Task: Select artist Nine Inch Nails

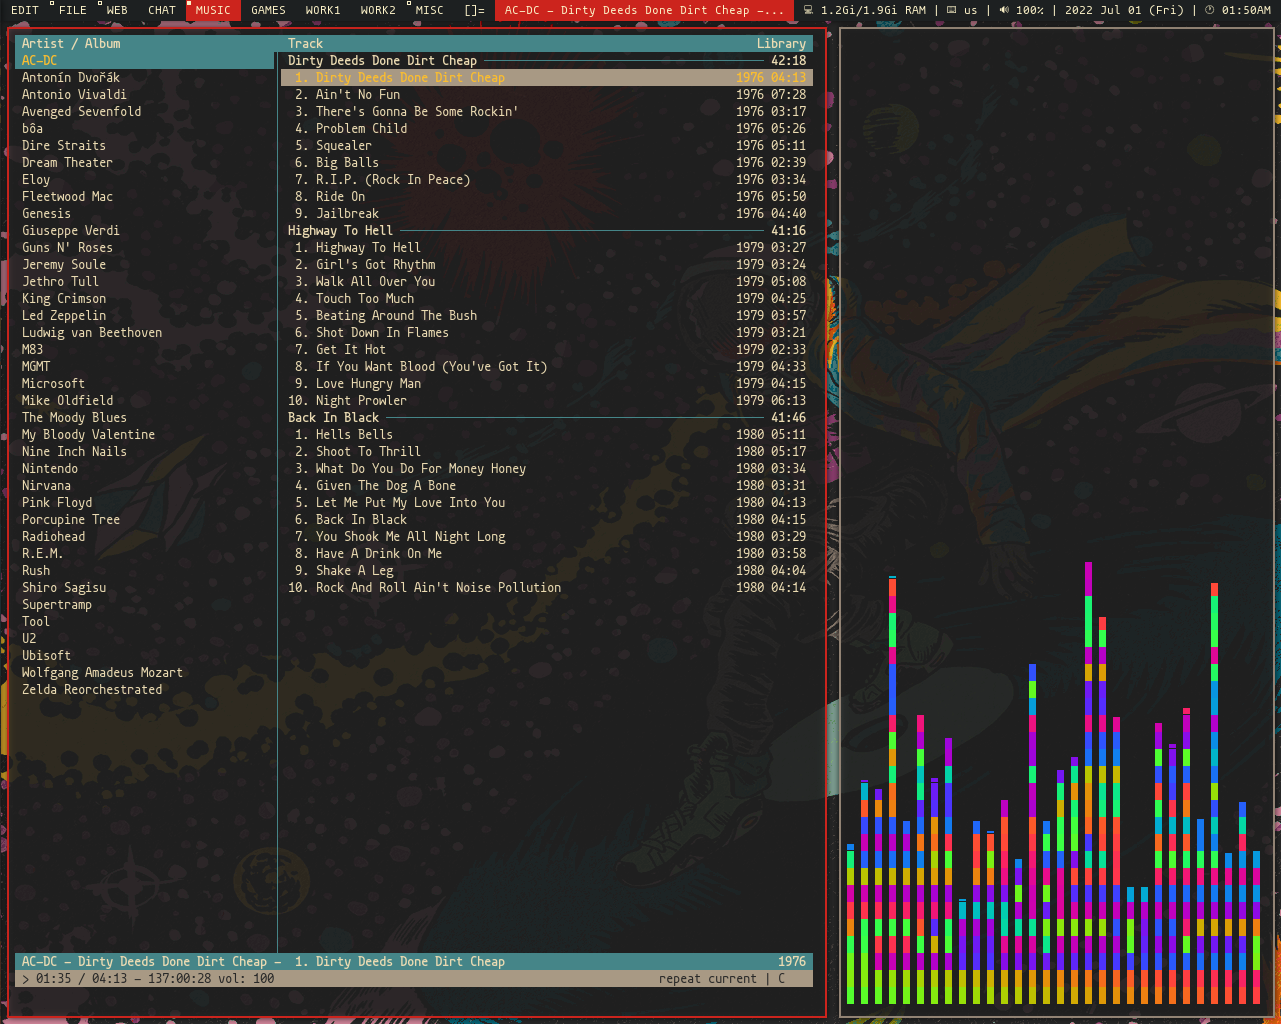Action: 145,452
